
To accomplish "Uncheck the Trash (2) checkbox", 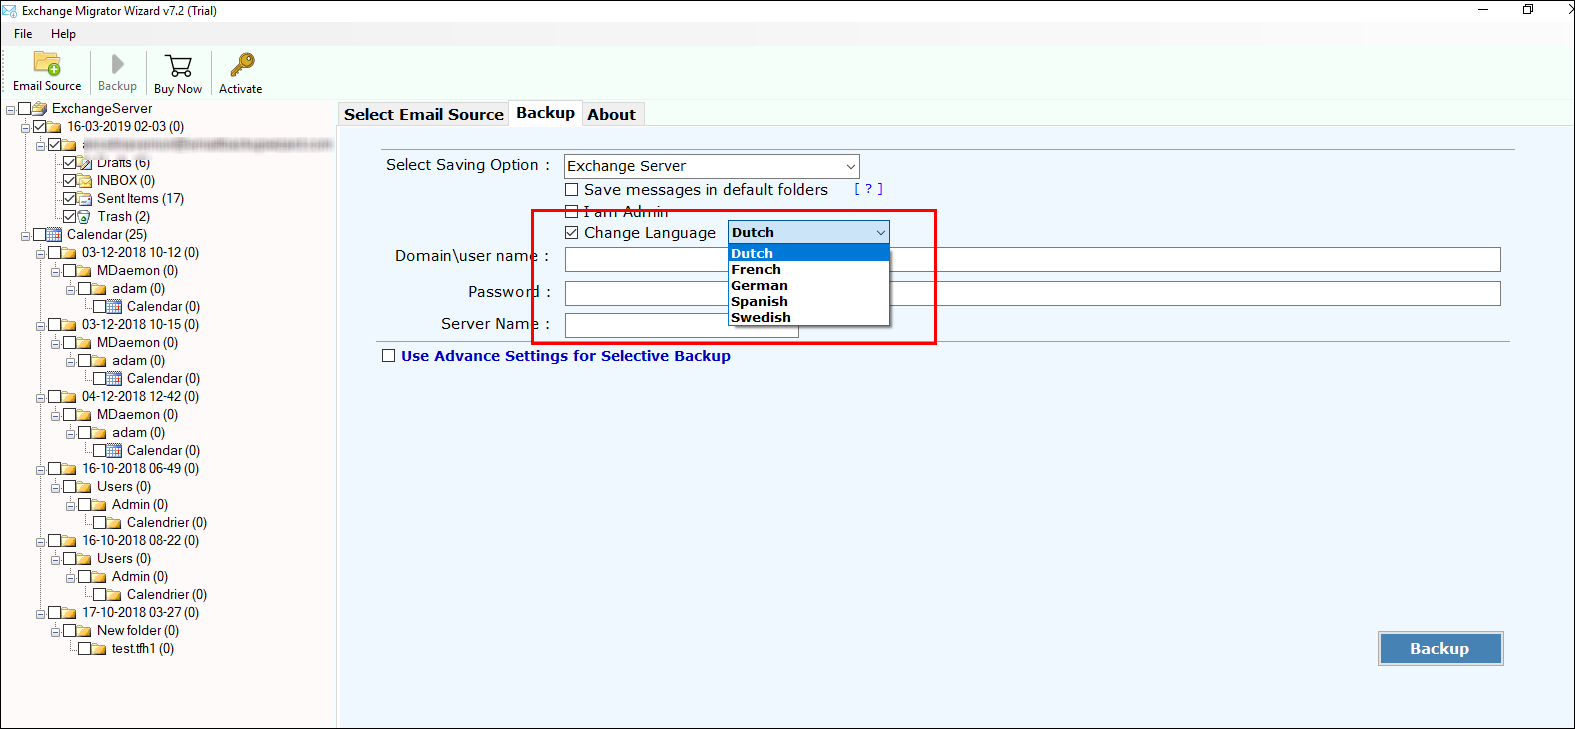I will (70, 216).
